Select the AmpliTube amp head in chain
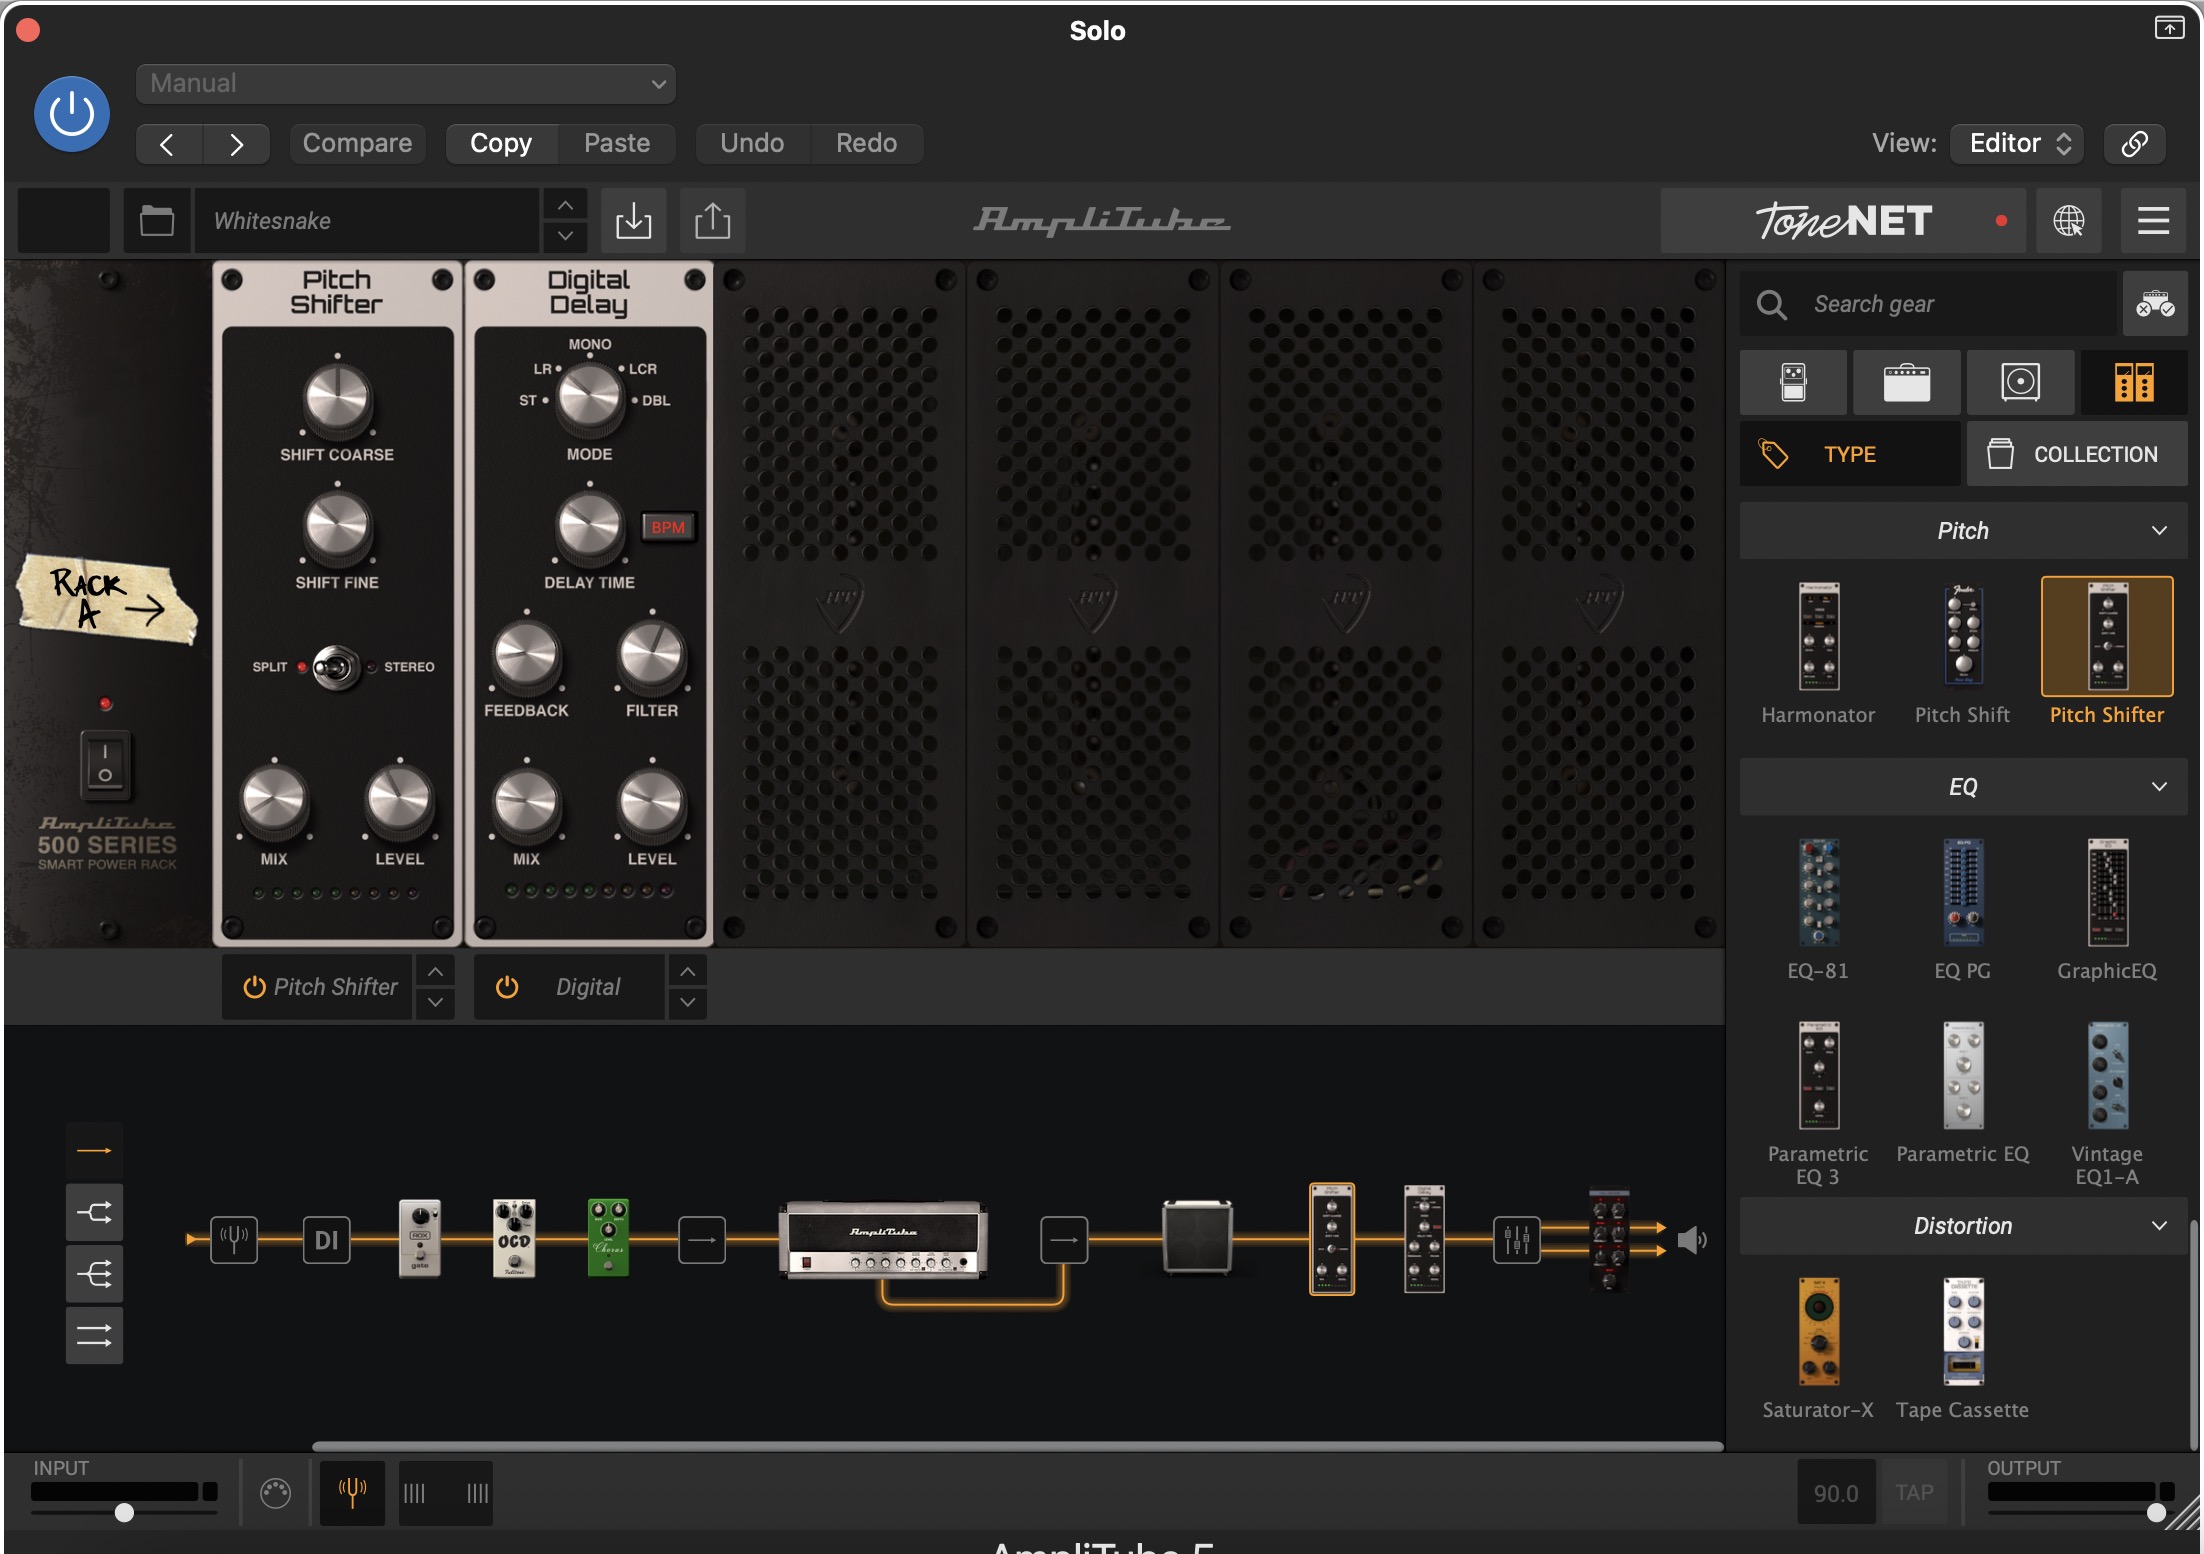The image size is (2204, 1554). [x=883, y=1240]
